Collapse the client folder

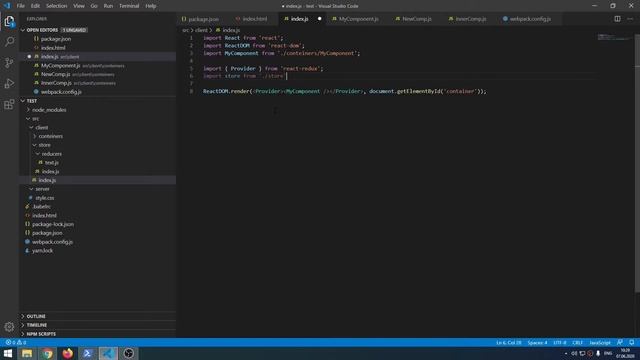[41, 127]
